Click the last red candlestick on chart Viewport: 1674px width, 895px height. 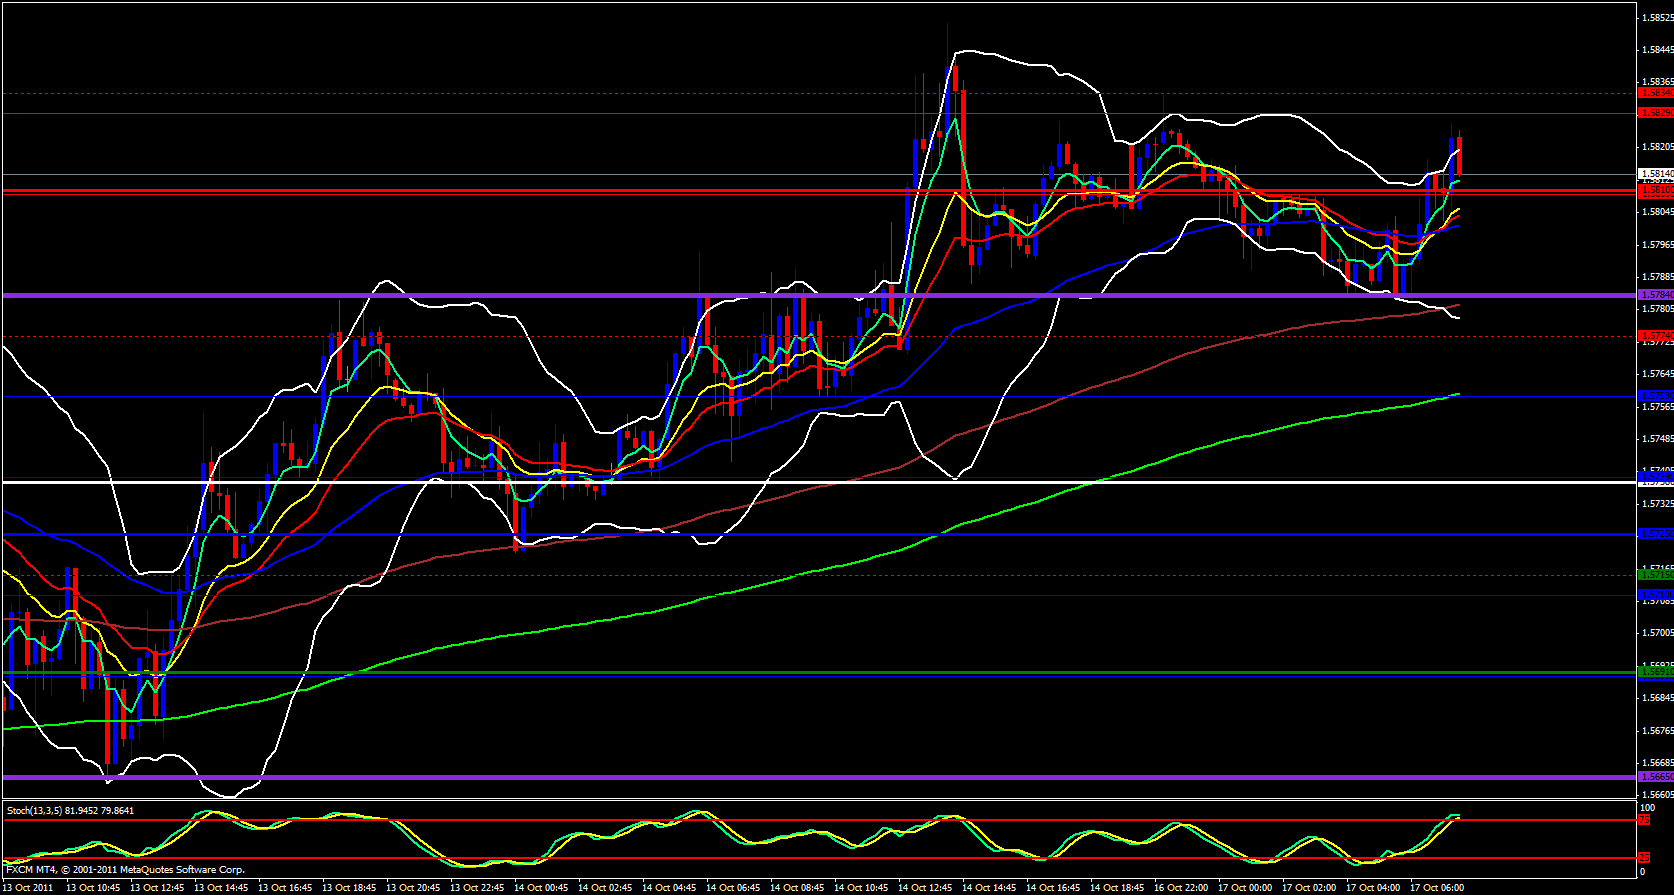pos(1460,157)
